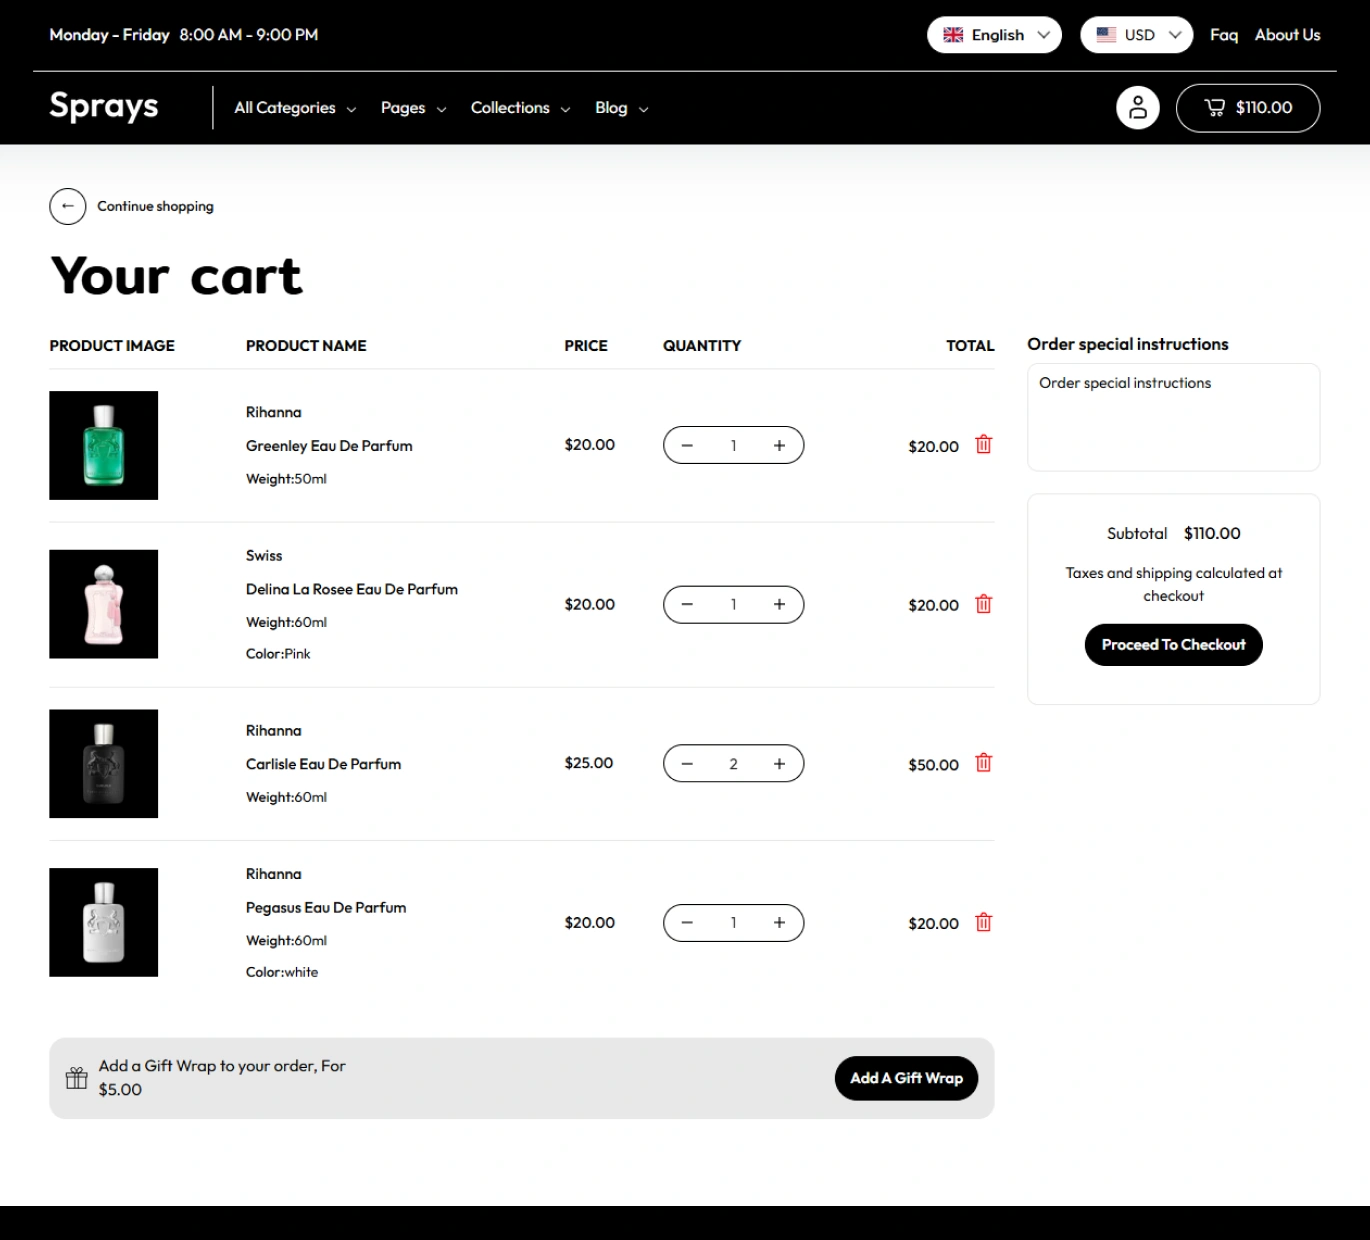Viewport: 1370px width, 1240px height.
Task: Open the Carlisle black bottle thumbnail
Action: (104, 764)
